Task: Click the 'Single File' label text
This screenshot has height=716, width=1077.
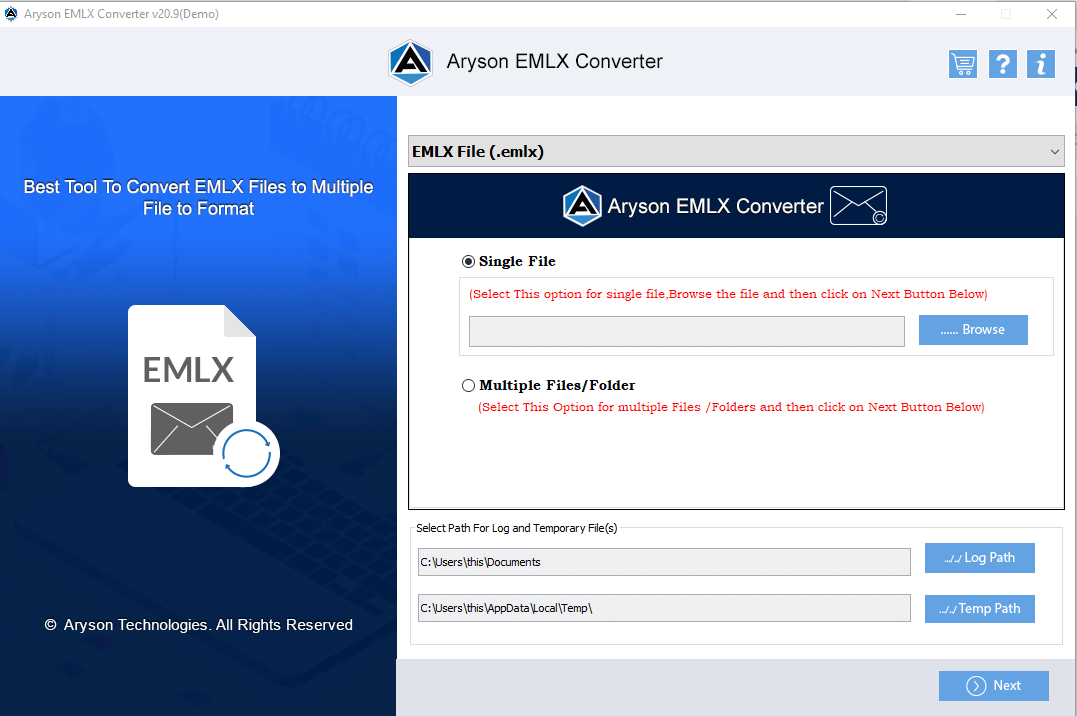Action: (517, 261)
